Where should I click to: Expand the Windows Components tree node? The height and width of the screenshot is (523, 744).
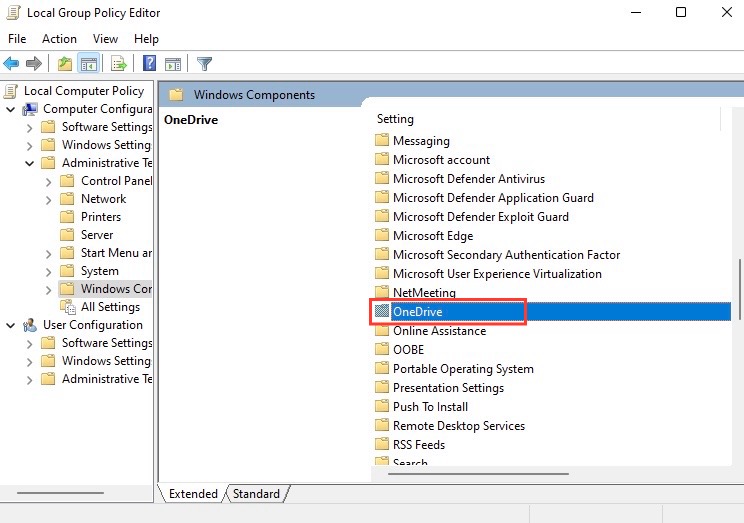tap(48, 290)
